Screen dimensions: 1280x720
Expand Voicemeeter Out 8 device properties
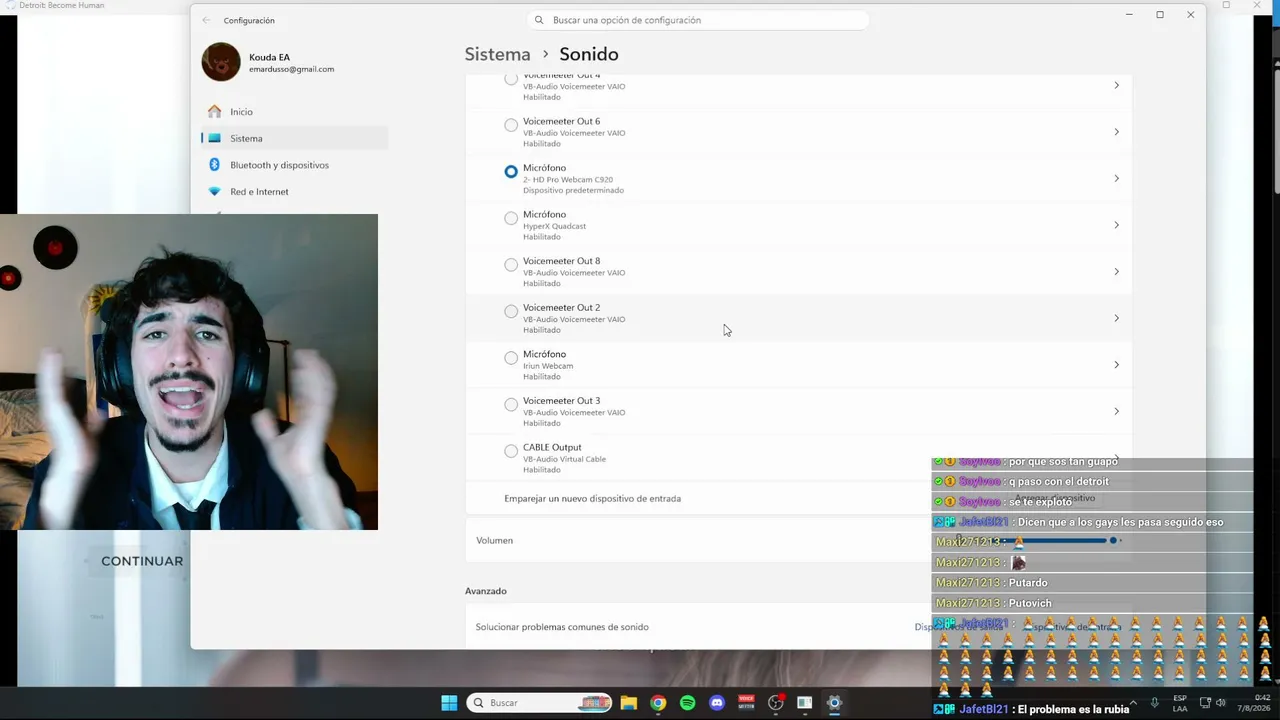pos(1116,271)
